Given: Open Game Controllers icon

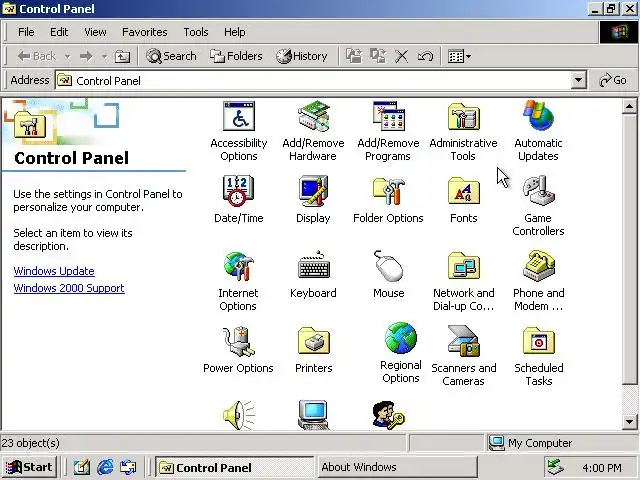Looking at the screenshot, I should point(538,191).
